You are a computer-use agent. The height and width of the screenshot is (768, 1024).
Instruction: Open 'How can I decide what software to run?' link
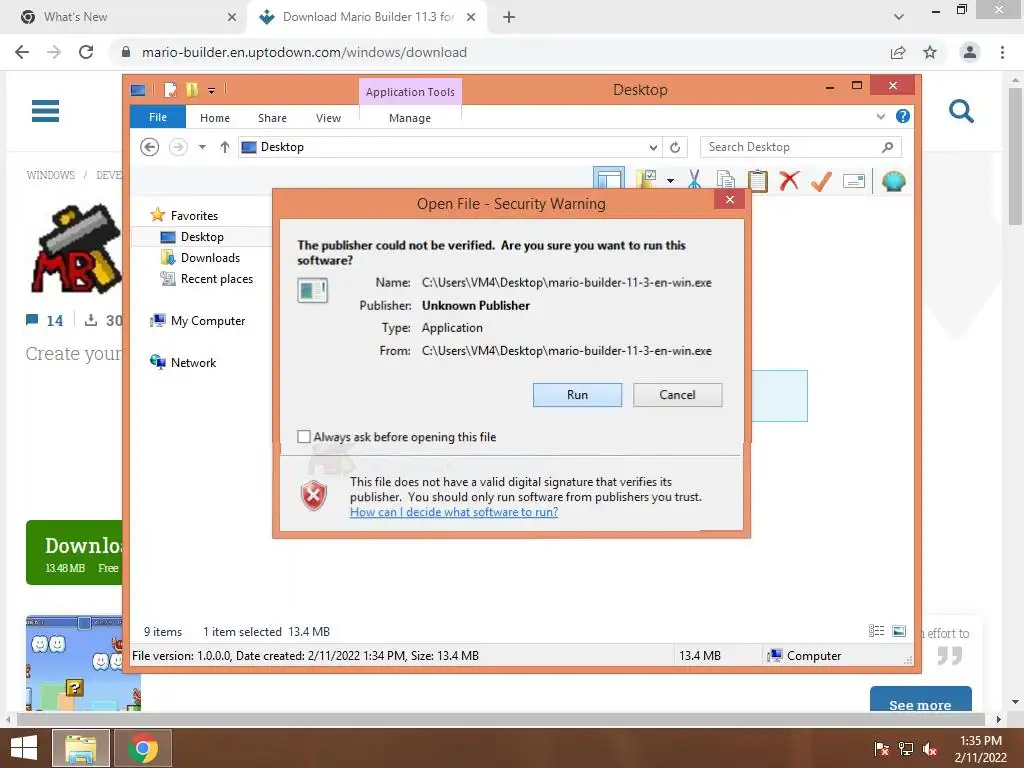pos(454,512)
